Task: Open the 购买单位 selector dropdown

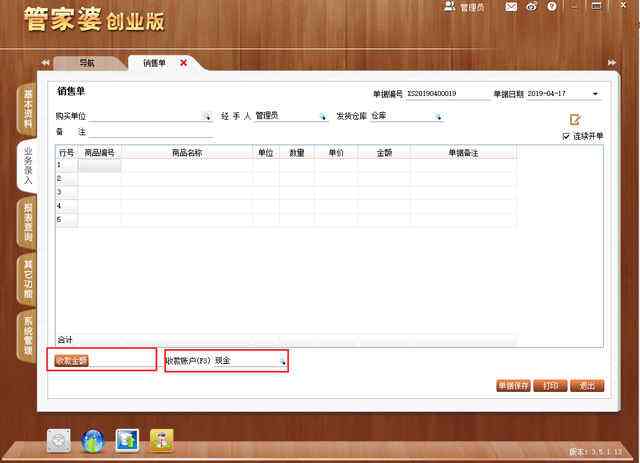Action: tap(207, 116)
